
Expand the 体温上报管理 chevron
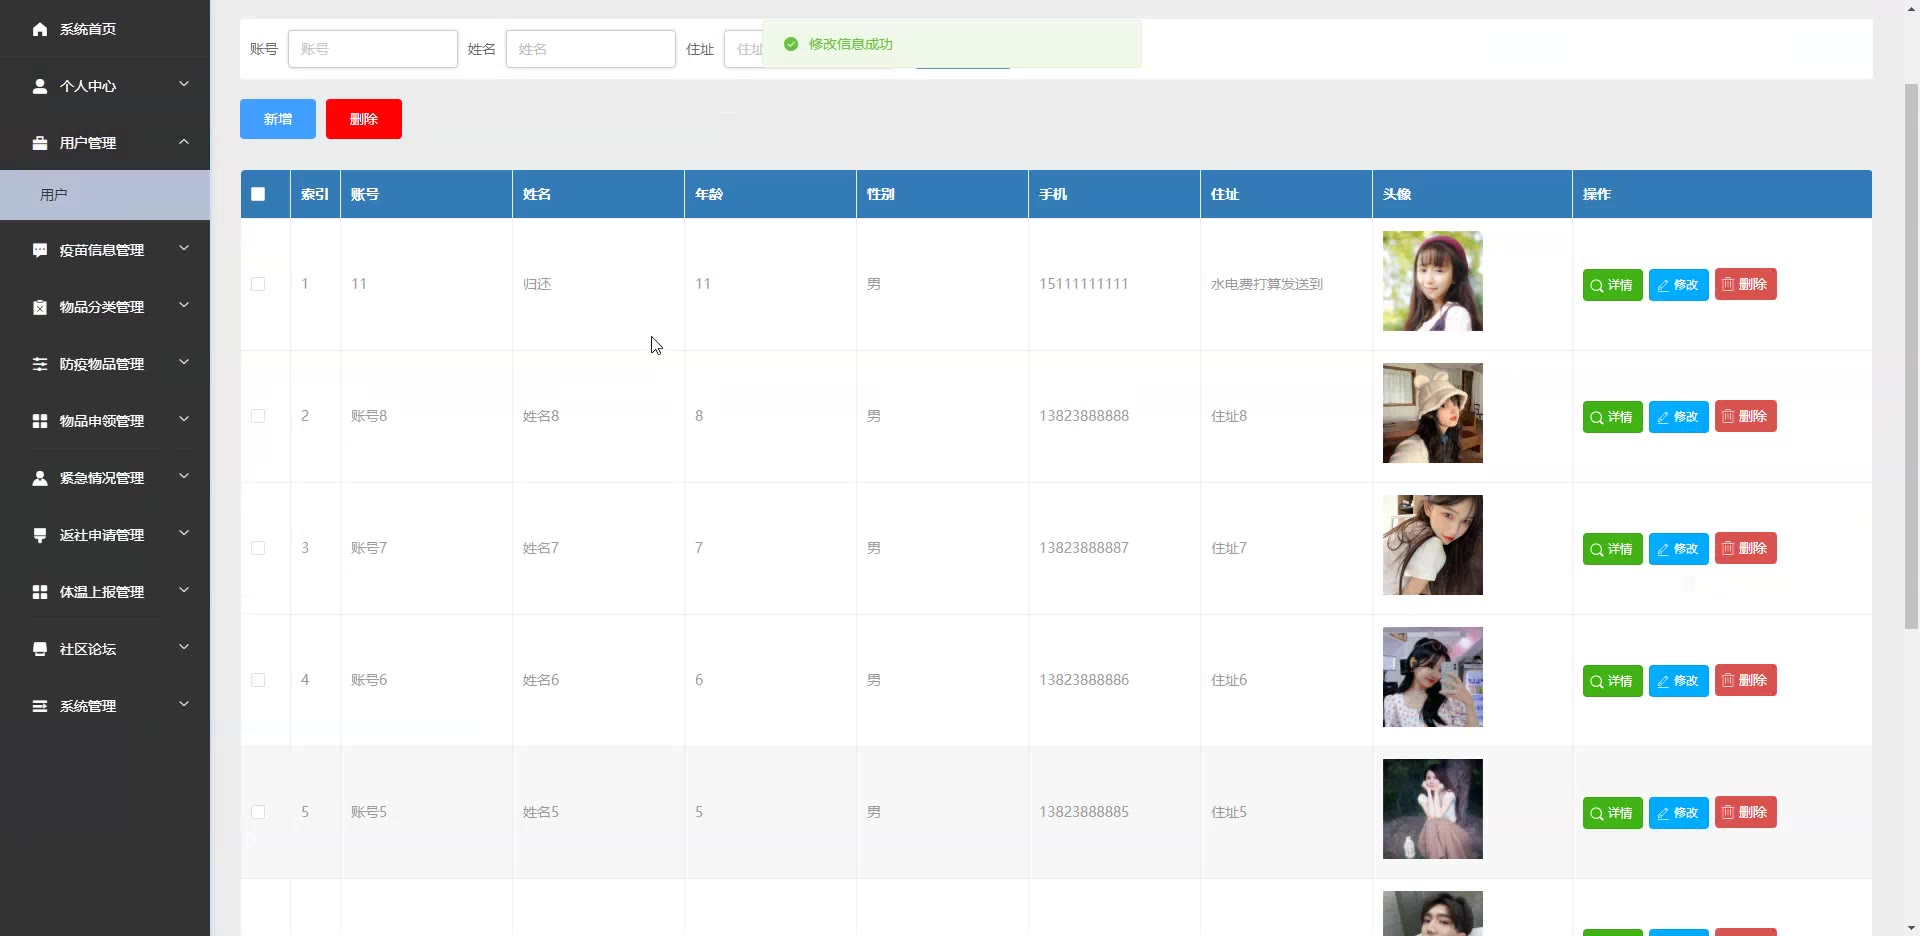pos(184,590)
